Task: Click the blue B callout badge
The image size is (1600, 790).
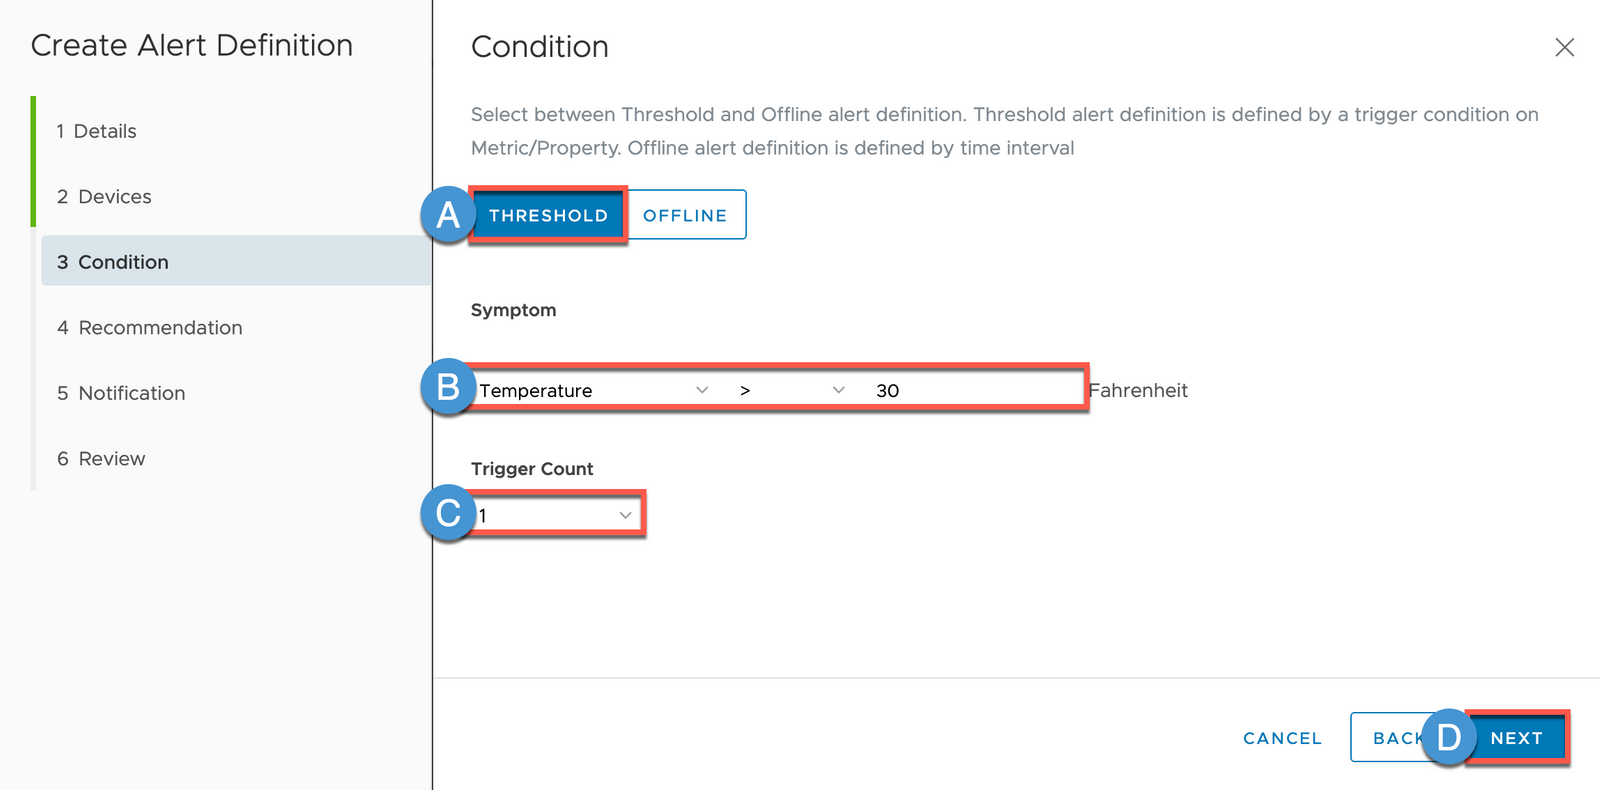Action: point(448,387)
